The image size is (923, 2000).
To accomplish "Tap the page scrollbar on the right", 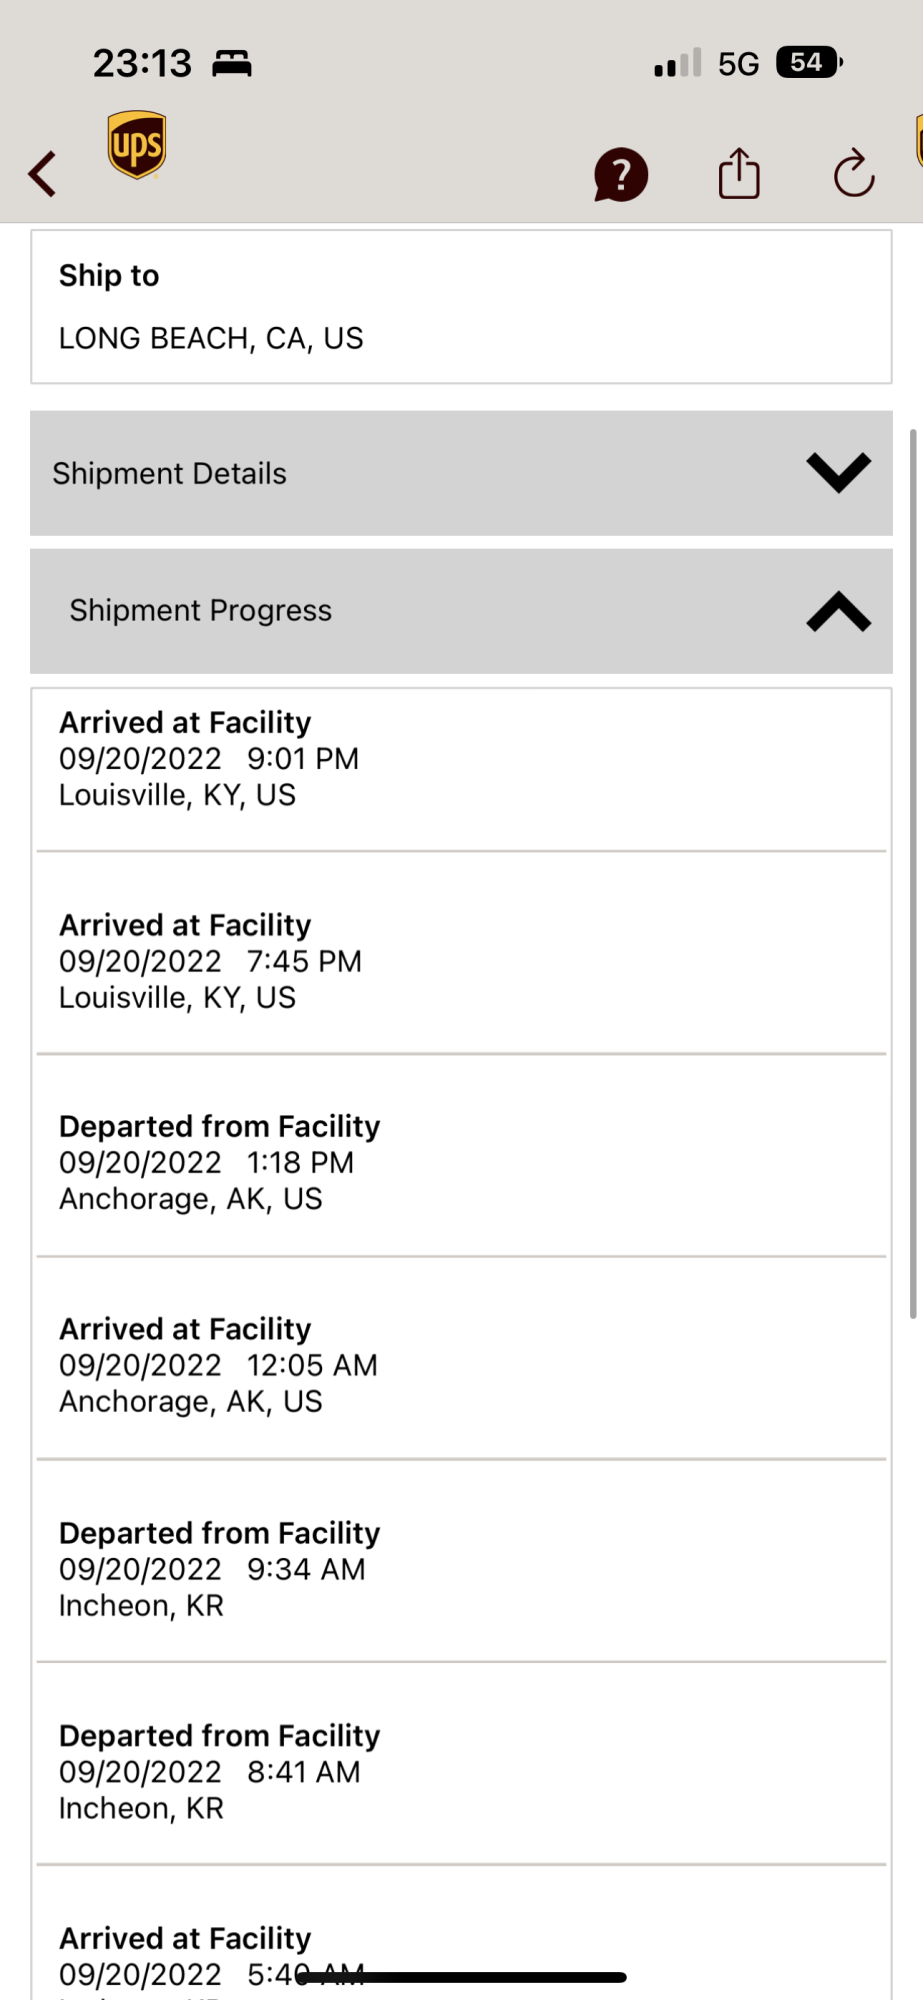I will coord(912,870).
